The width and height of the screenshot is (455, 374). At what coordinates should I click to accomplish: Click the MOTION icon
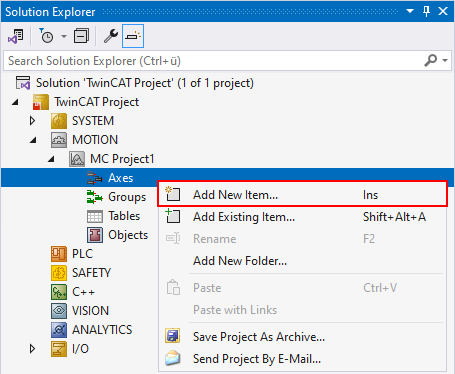pyautogui.click(x=59, y=140)
